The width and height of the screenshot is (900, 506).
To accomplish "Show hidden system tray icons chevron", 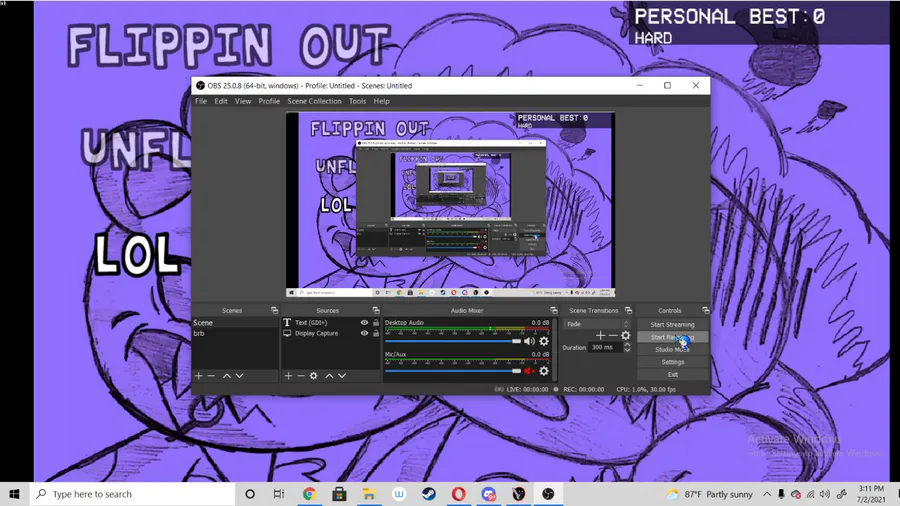I will point(767,494).
